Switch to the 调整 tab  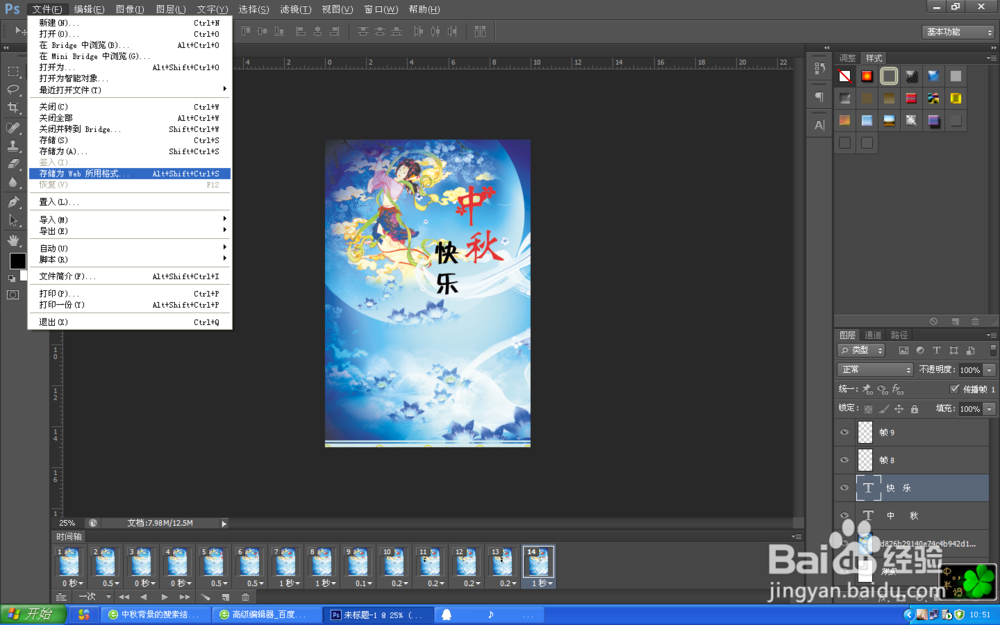(x=847, y=58)
